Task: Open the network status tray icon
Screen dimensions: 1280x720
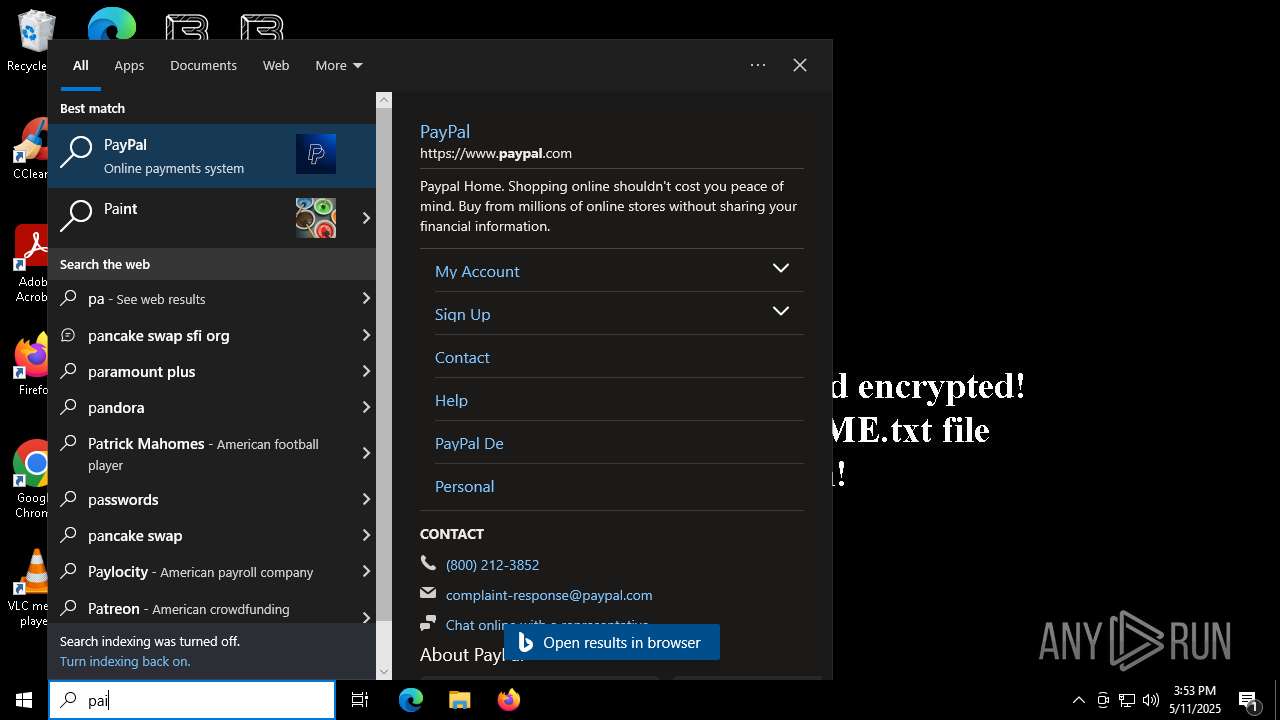Action: click(1127, 700)
